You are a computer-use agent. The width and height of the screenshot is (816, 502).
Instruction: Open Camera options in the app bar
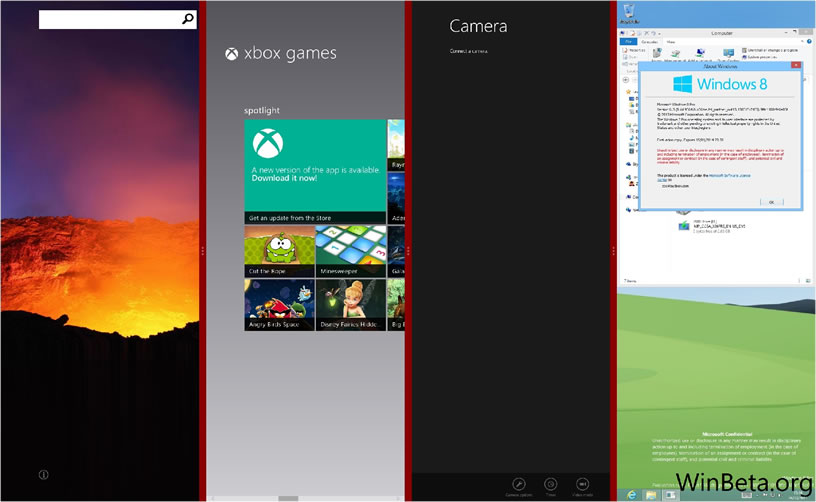click(519, 487)
